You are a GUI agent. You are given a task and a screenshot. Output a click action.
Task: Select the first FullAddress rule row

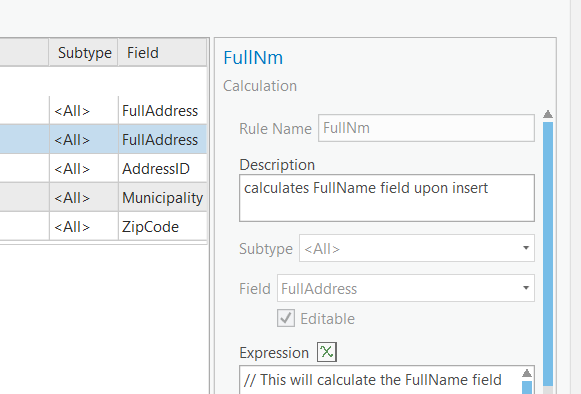pyautogui.click(x=103, y=110)
